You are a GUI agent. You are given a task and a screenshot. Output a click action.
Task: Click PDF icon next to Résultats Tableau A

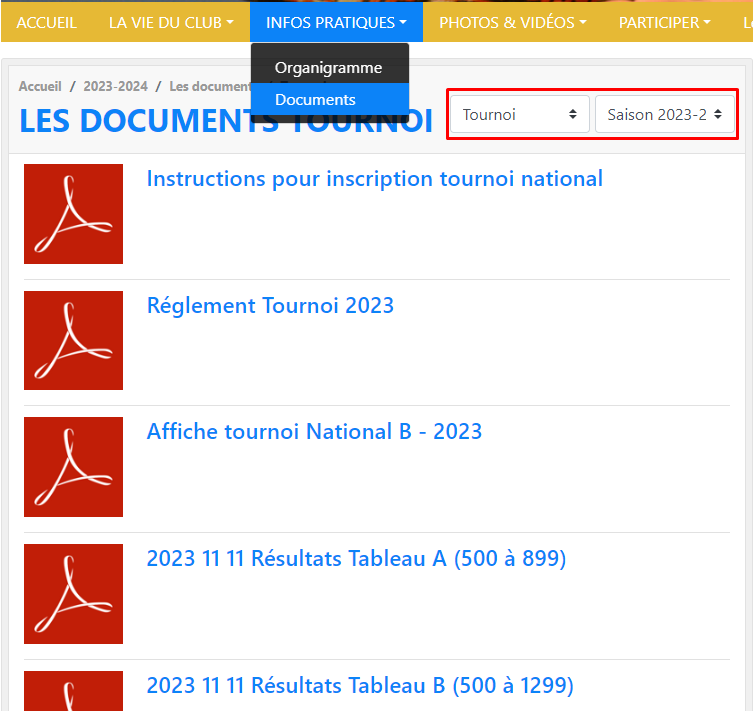point(73,594)
